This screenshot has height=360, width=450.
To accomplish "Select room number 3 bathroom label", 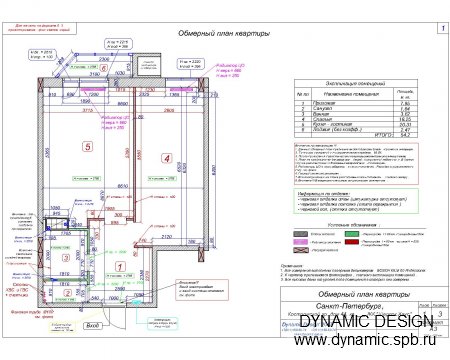I will tap(66, 258).
